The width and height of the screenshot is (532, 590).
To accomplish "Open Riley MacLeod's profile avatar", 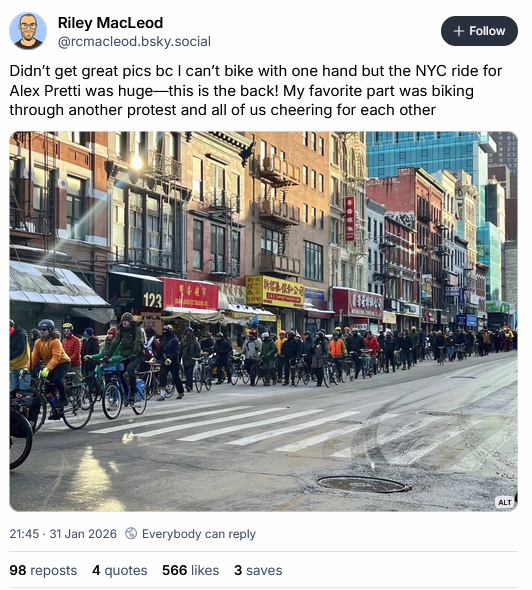I will [28, 31].
